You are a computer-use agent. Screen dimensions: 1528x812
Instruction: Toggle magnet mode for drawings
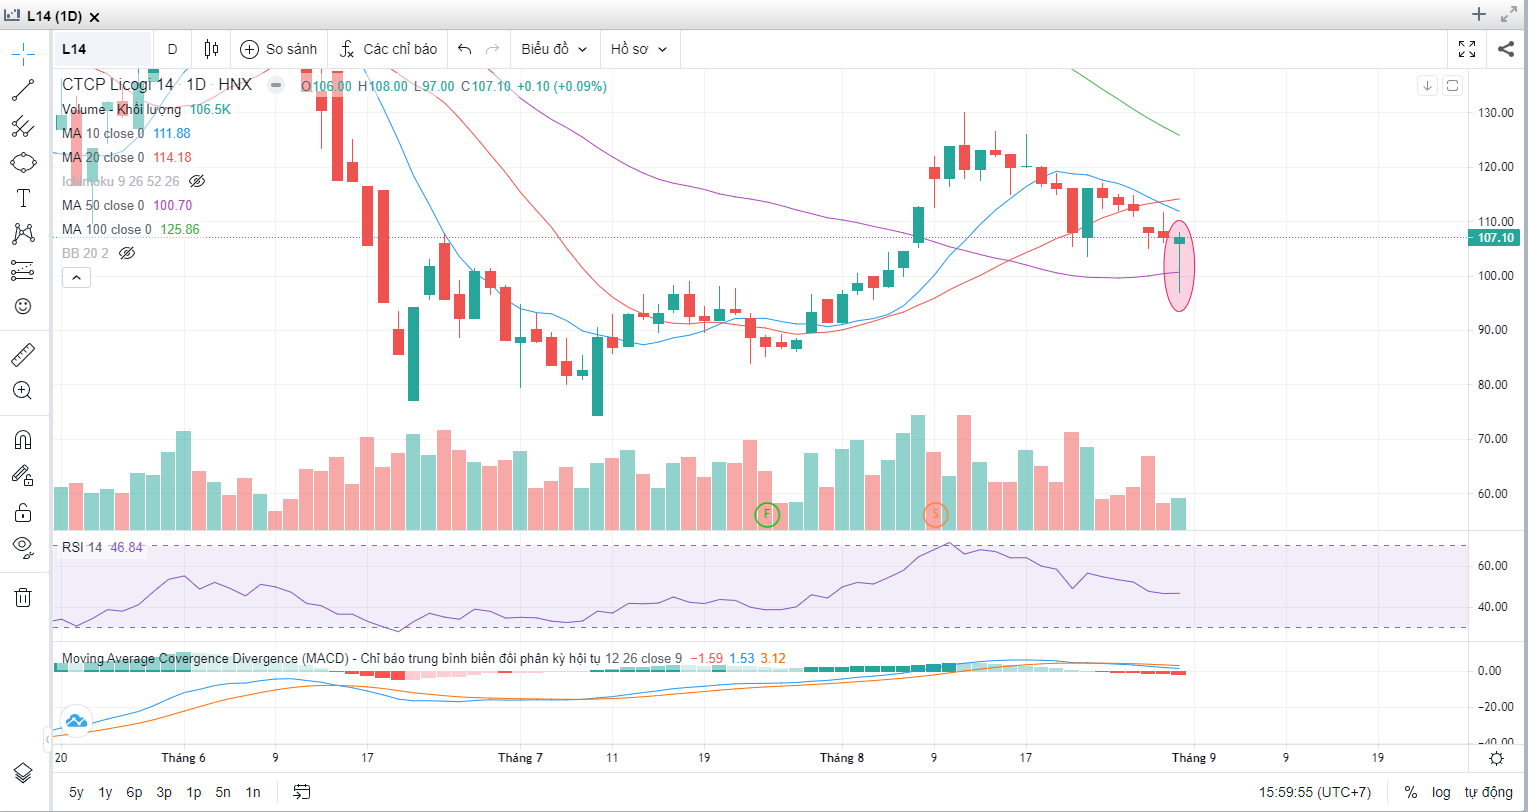point(23,440)
